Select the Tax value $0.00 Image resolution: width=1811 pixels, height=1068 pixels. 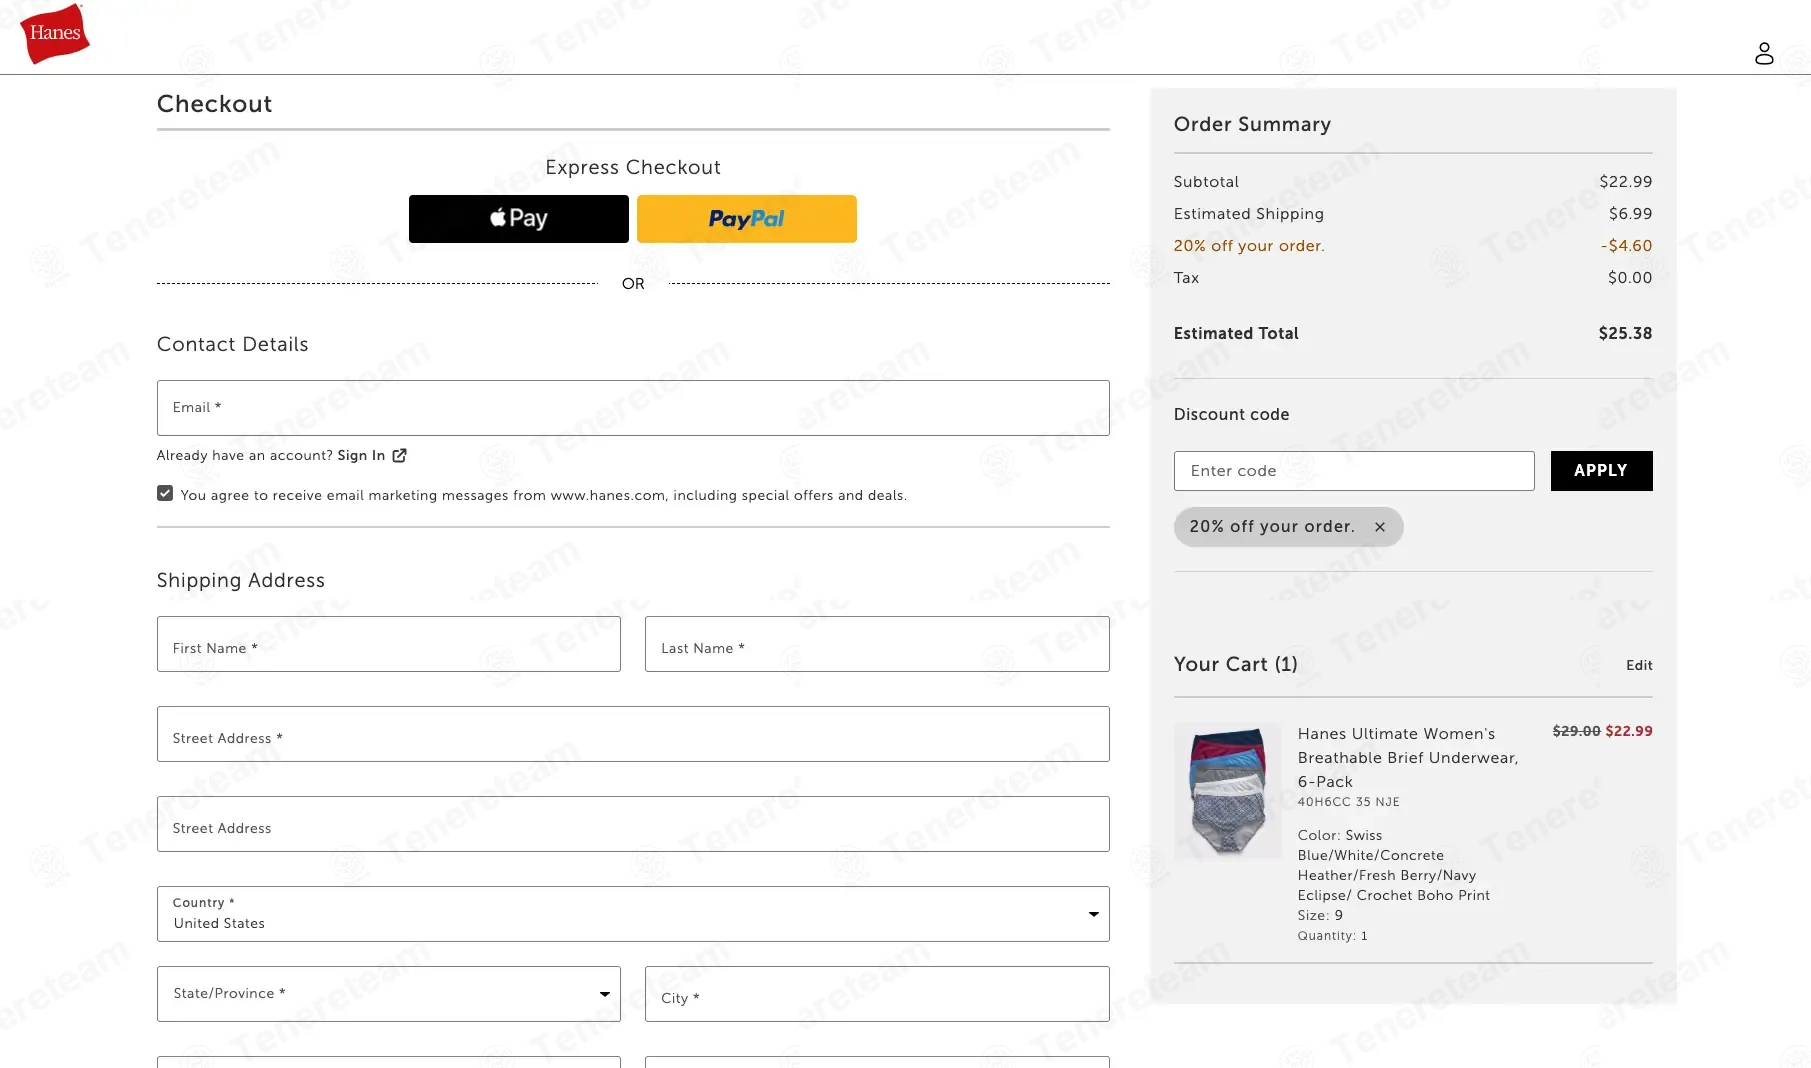(x=1630, y=278)
